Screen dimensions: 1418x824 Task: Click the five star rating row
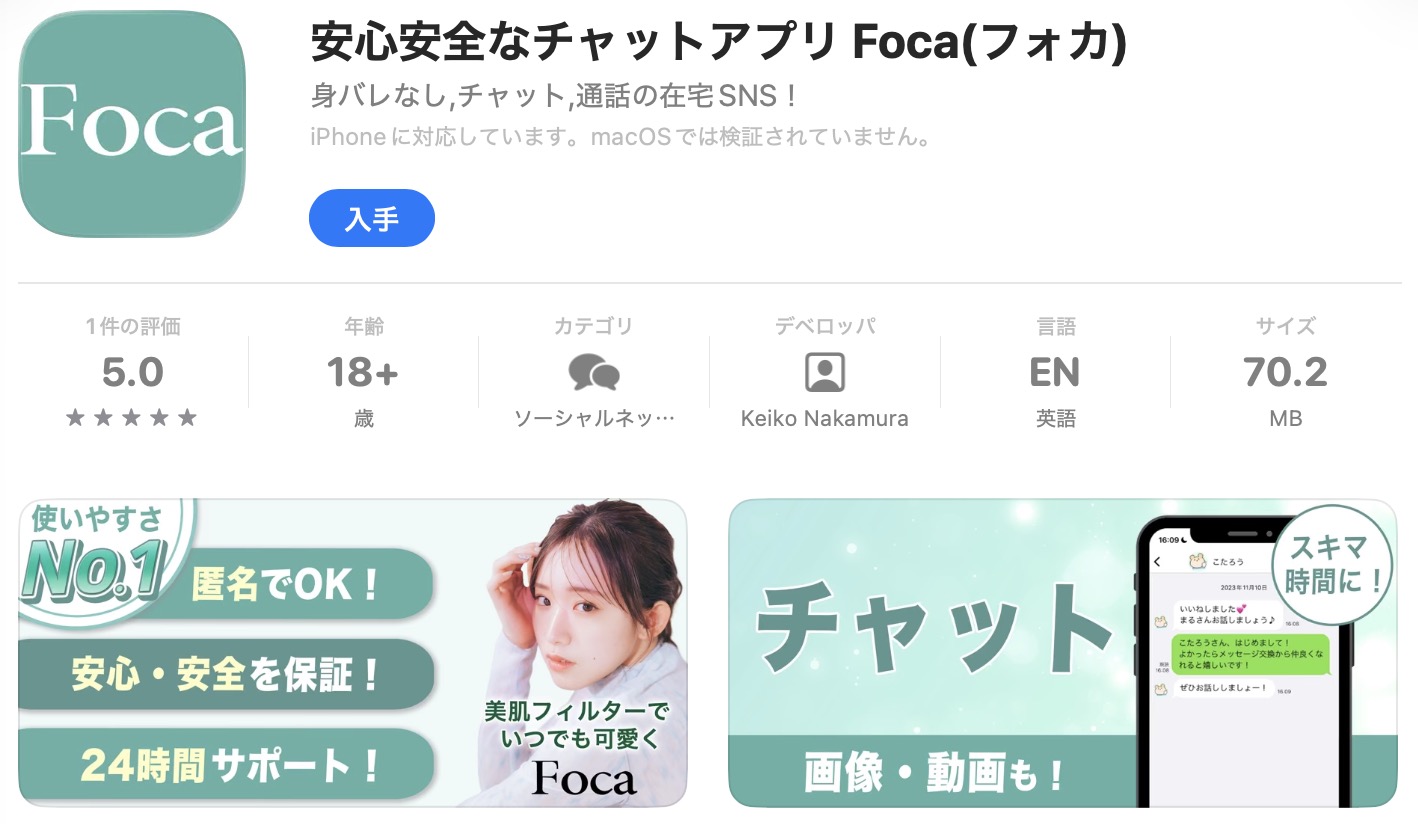coord(132,418)
